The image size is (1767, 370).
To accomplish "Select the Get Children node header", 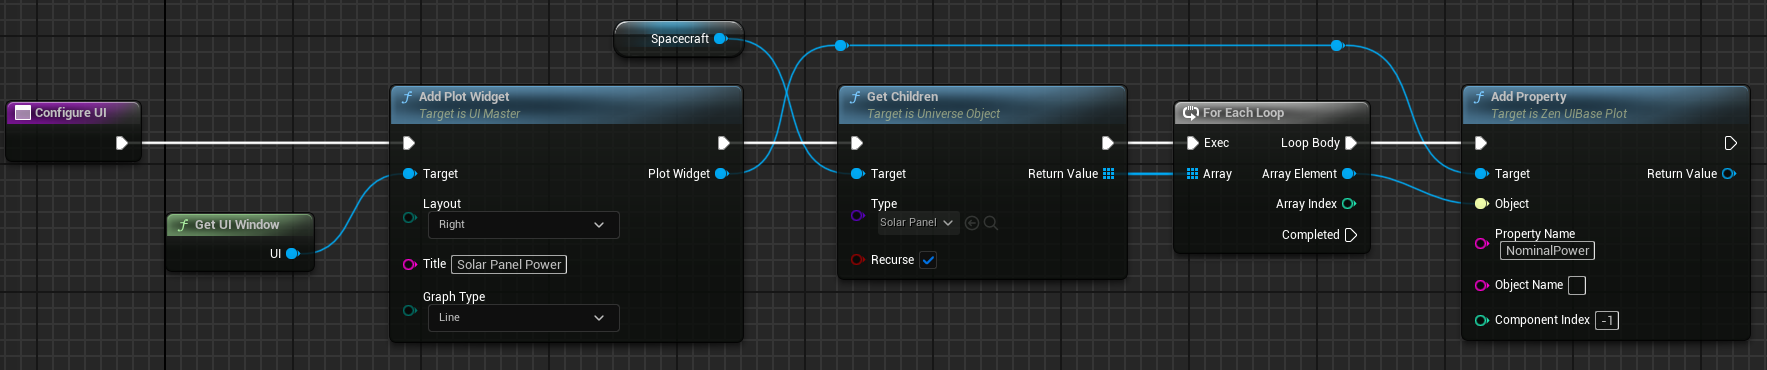I will (982, 105).
